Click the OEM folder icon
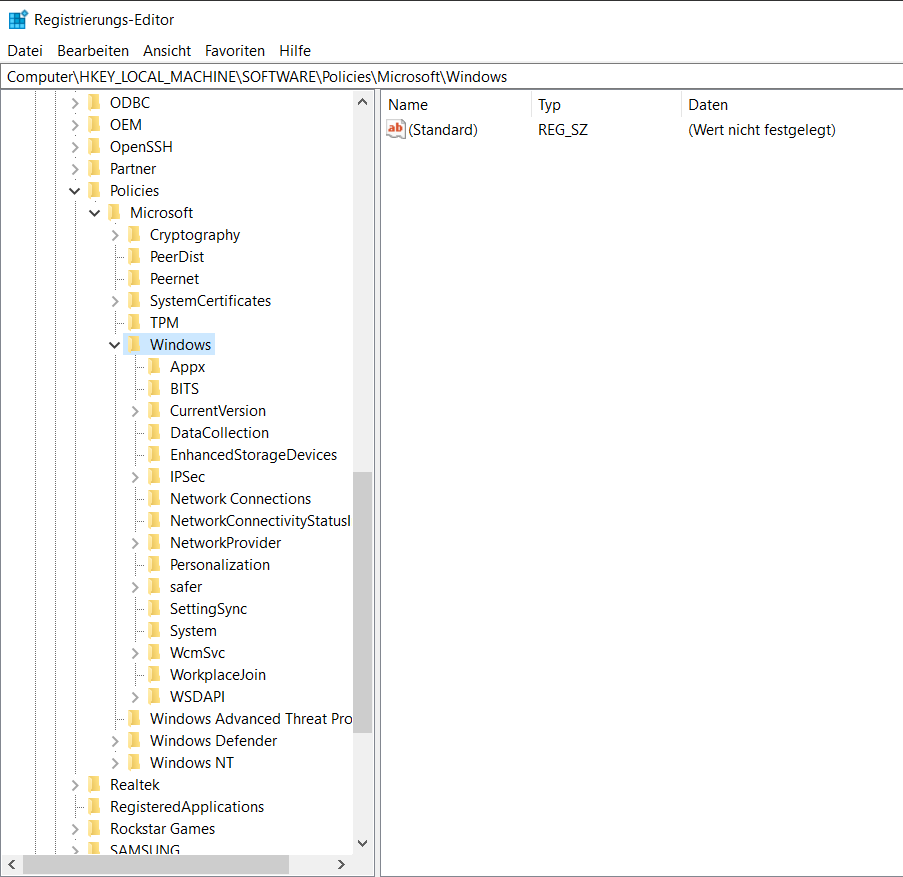 (94, 124)
